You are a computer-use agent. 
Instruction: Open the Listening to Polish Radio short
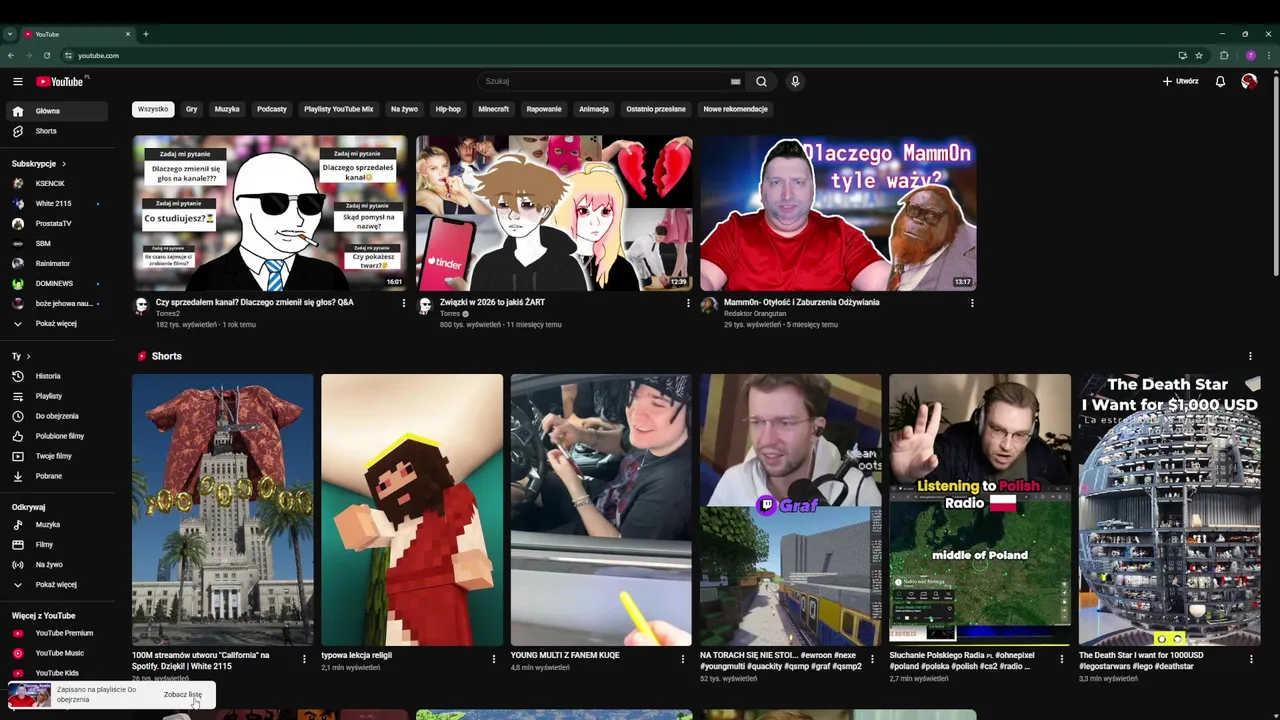click(980, 510)
